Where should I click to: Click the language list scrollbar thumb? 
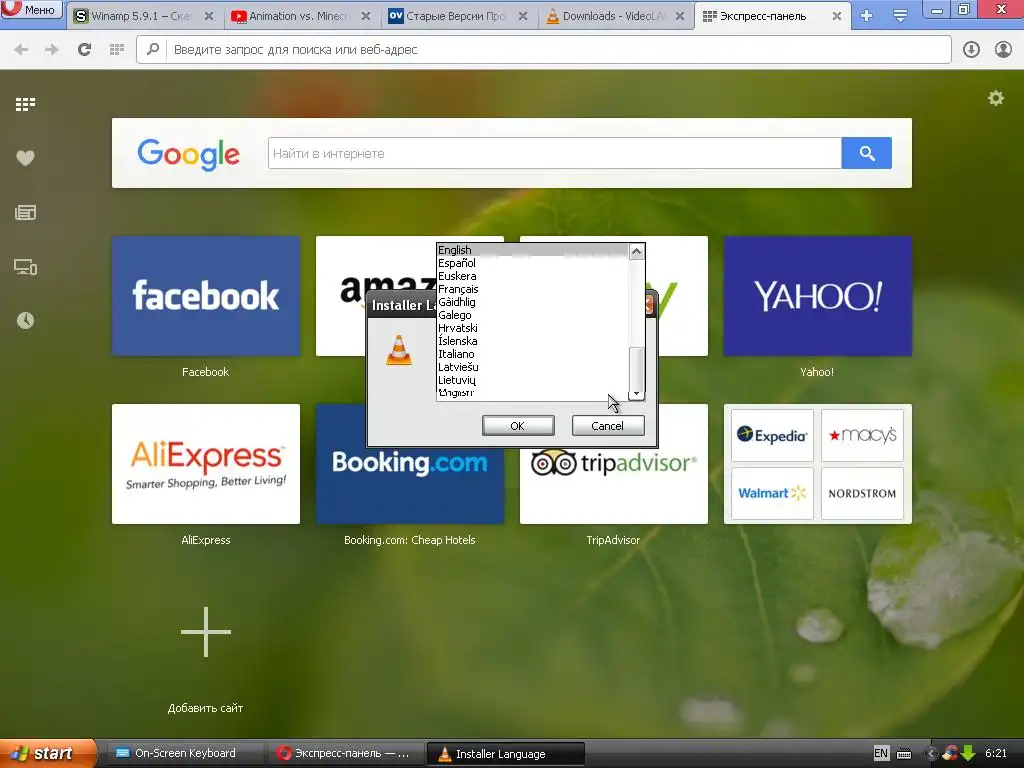click(636, 368)
